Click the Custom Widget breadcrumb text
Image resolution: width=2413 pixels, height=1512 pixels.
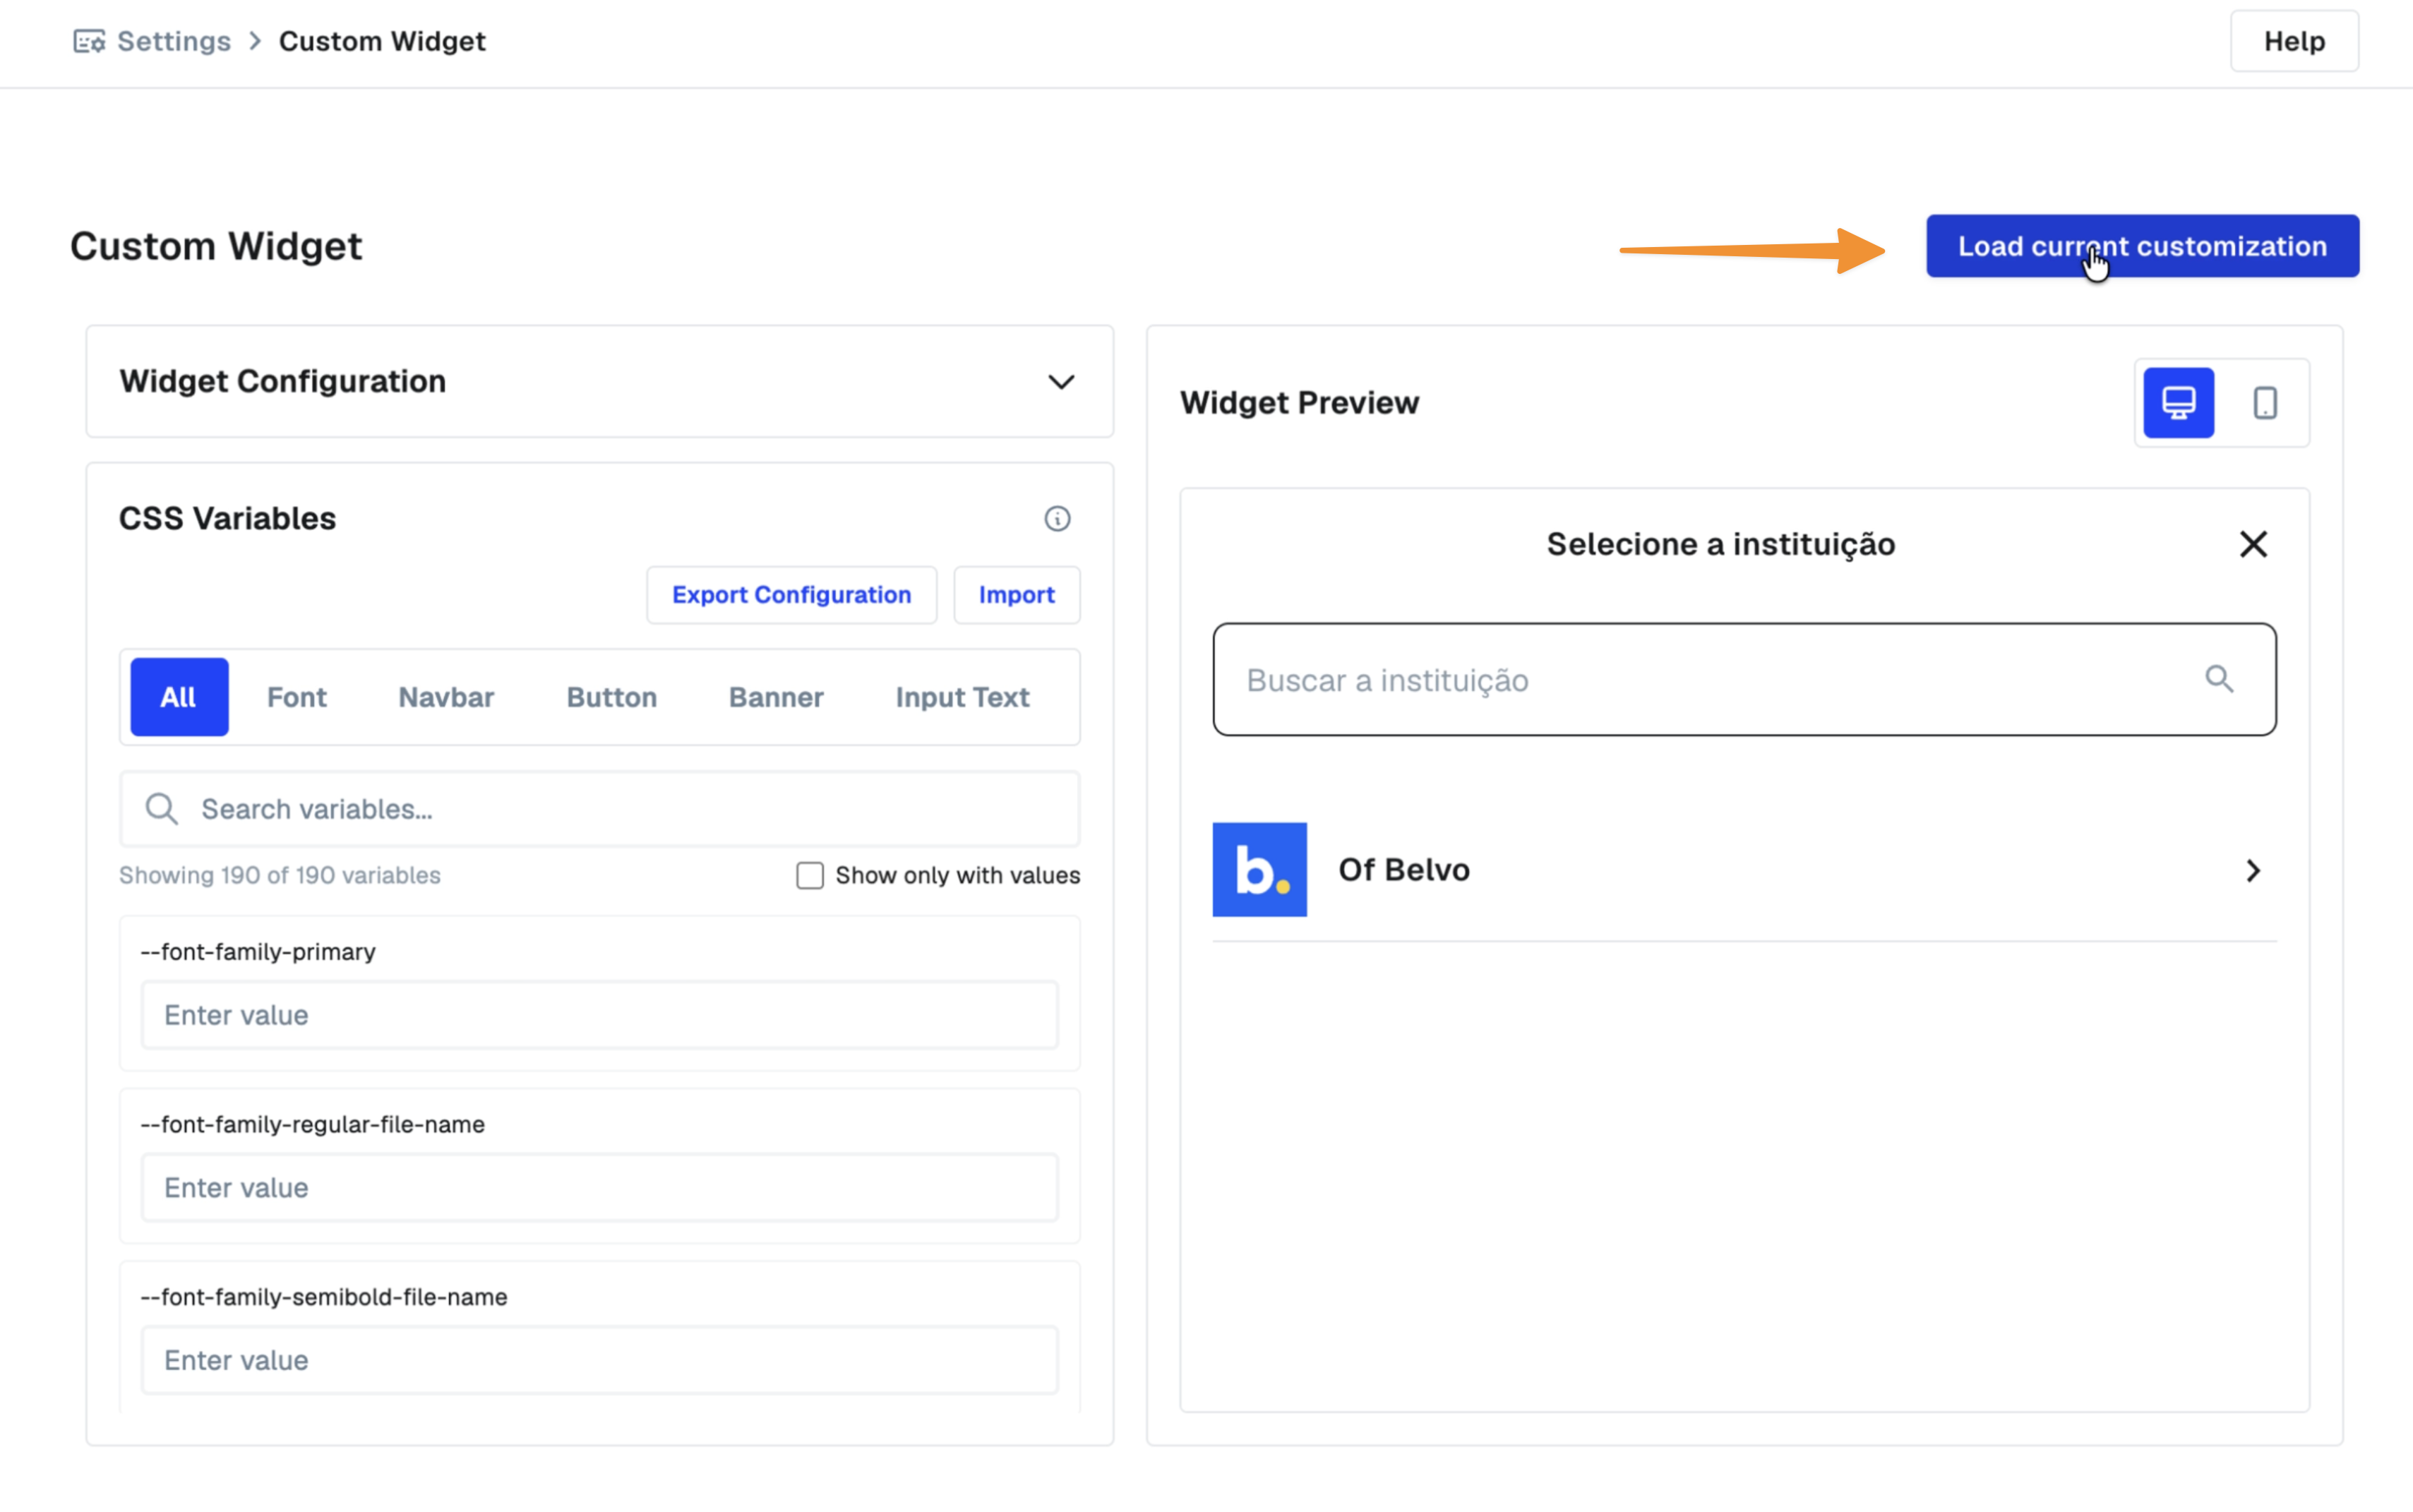[382, 41]
